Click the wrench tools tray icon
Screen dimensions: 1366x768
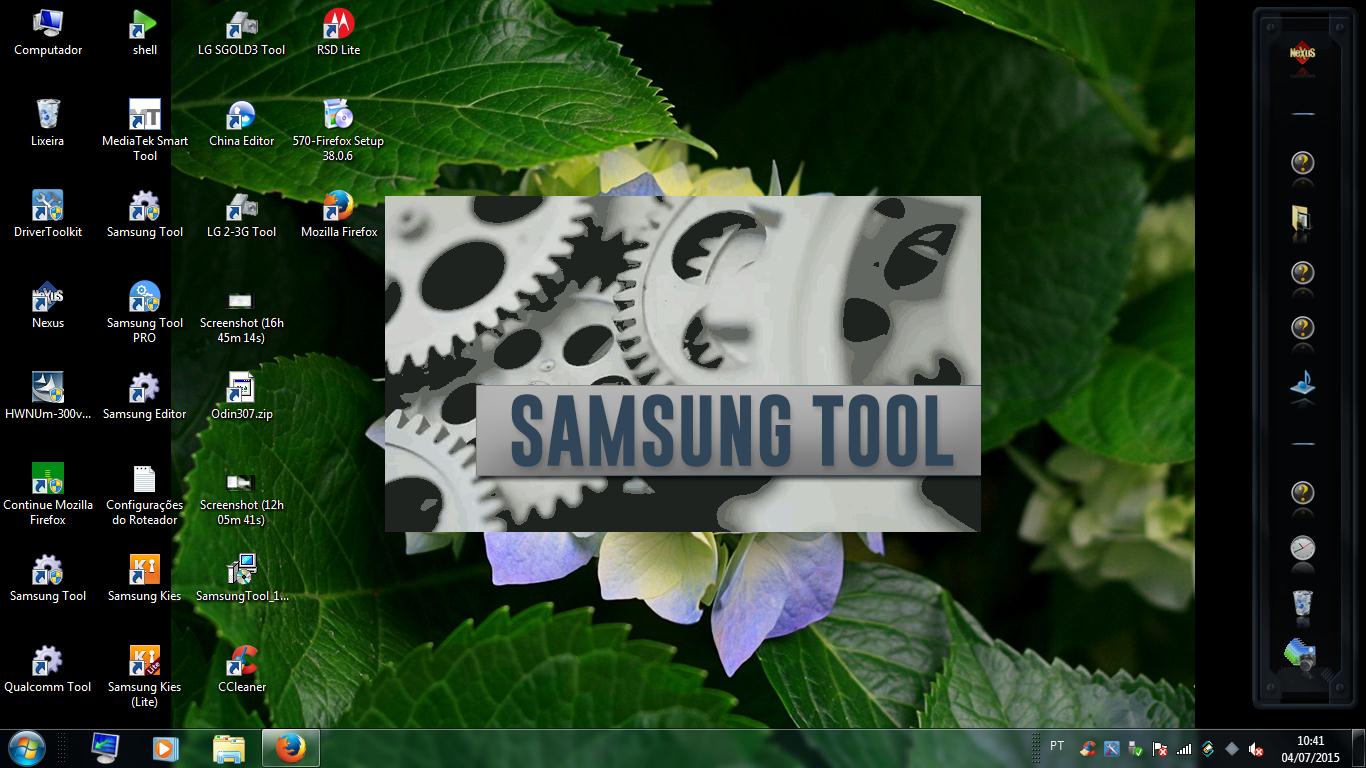[x=1111, y=749]
